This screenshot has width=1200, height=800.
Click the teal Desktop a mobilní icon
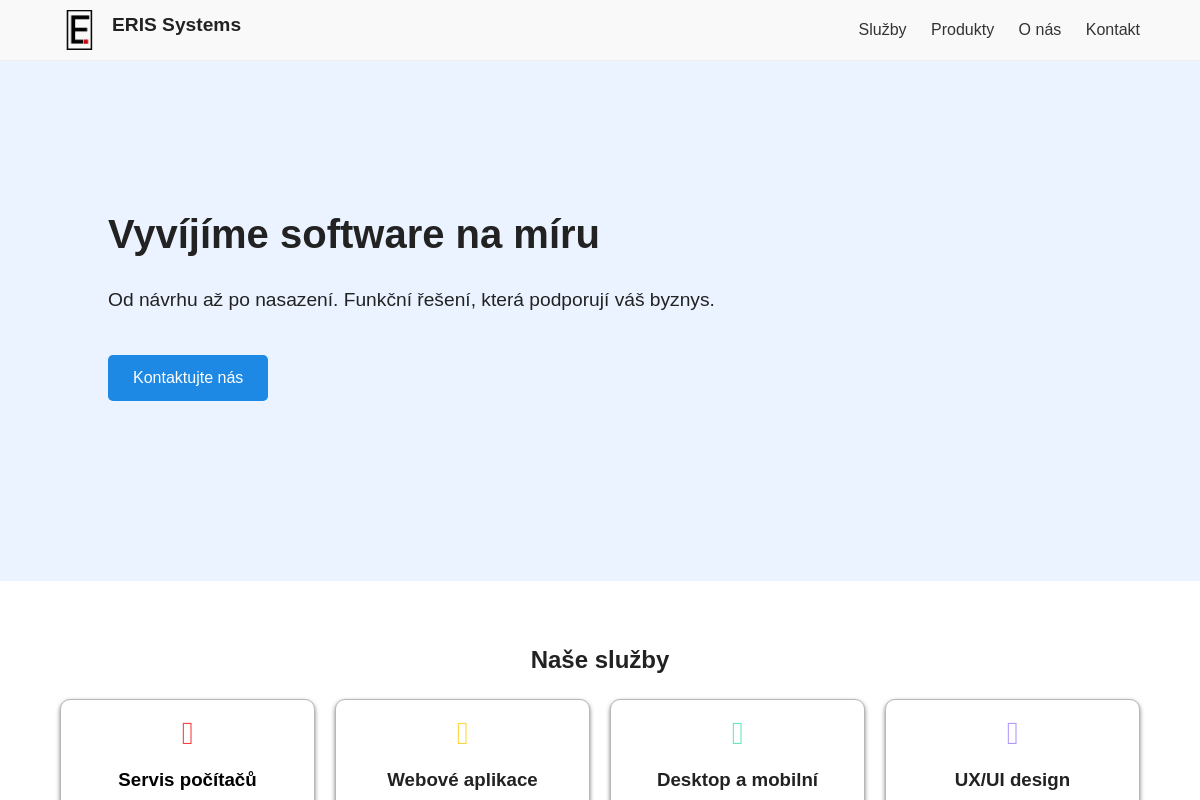coord(737,734)
